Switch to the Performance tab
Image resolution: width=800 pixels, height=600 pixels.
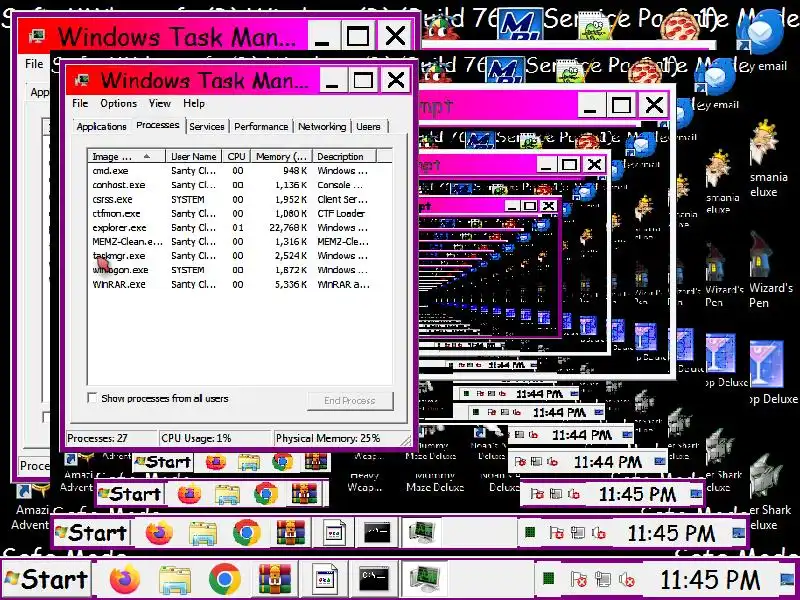[x=261, y=126]
